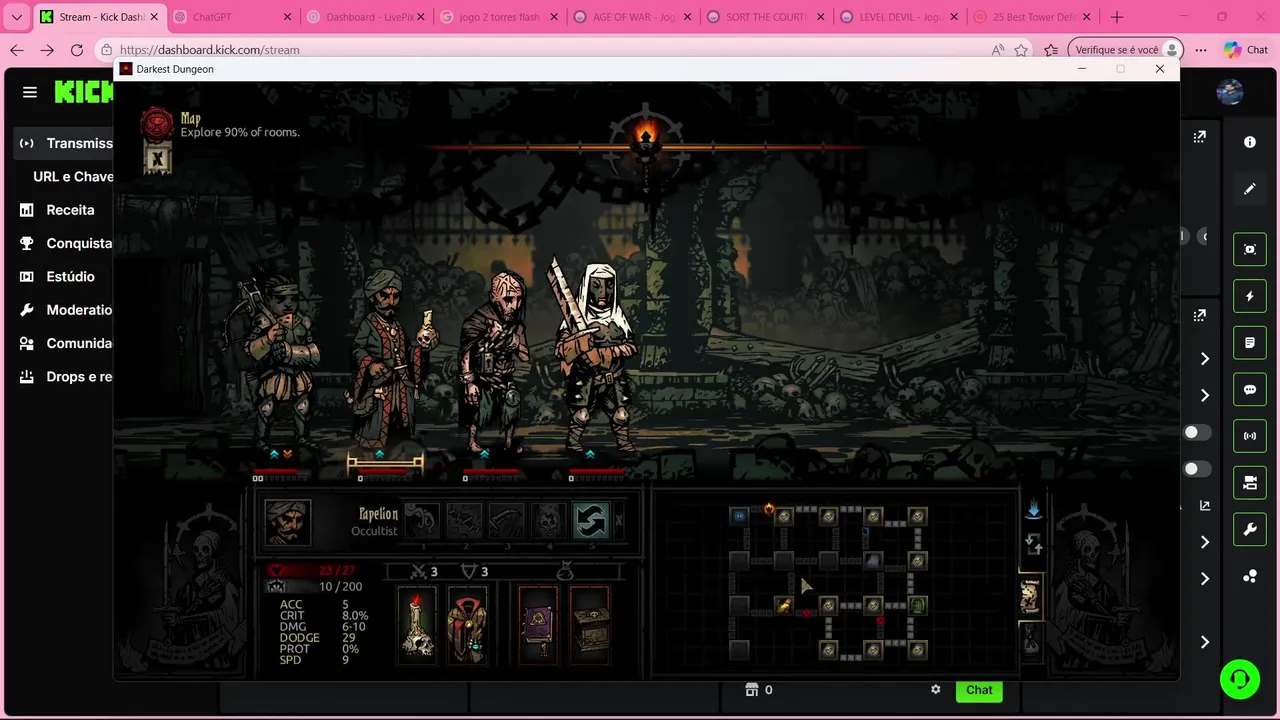Screen dimensions: 1280x720
Task: Click the camera overlay icon
Action: click(x=1250, y=483)
